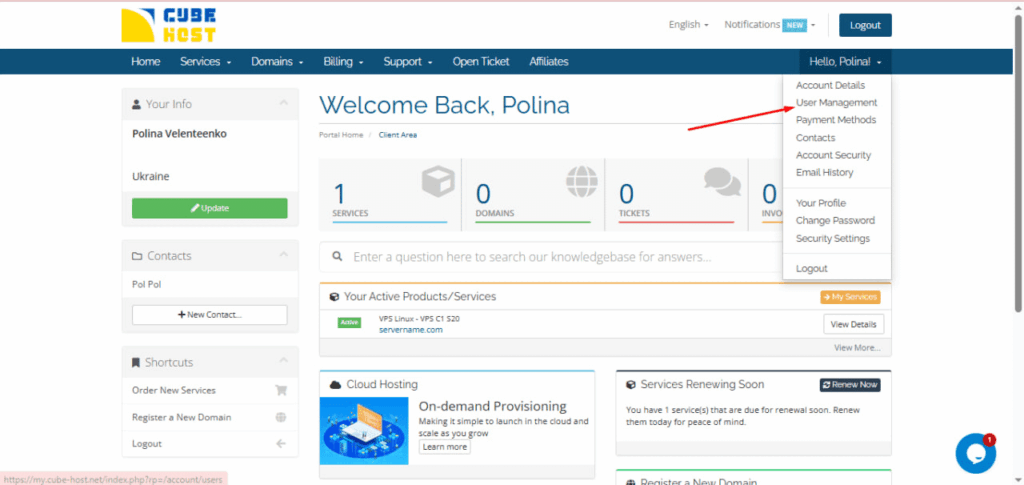Click the services box icon tile

coord(436,183)
